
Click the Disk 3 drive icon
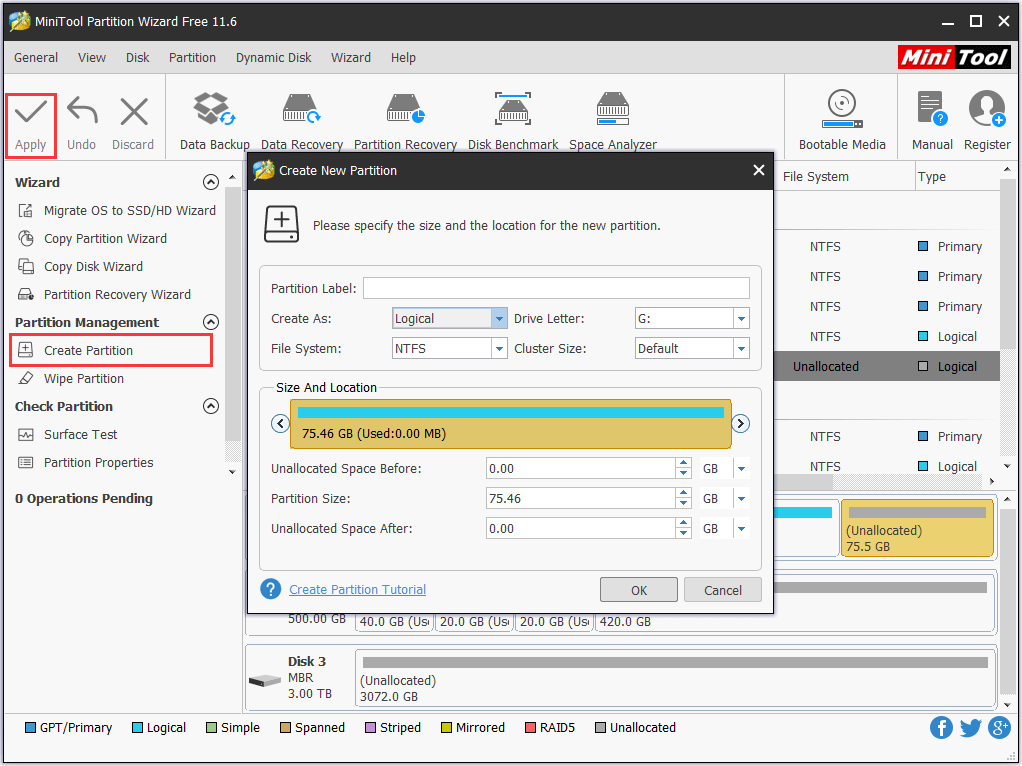pyautogui.click(x=265, y=681)
